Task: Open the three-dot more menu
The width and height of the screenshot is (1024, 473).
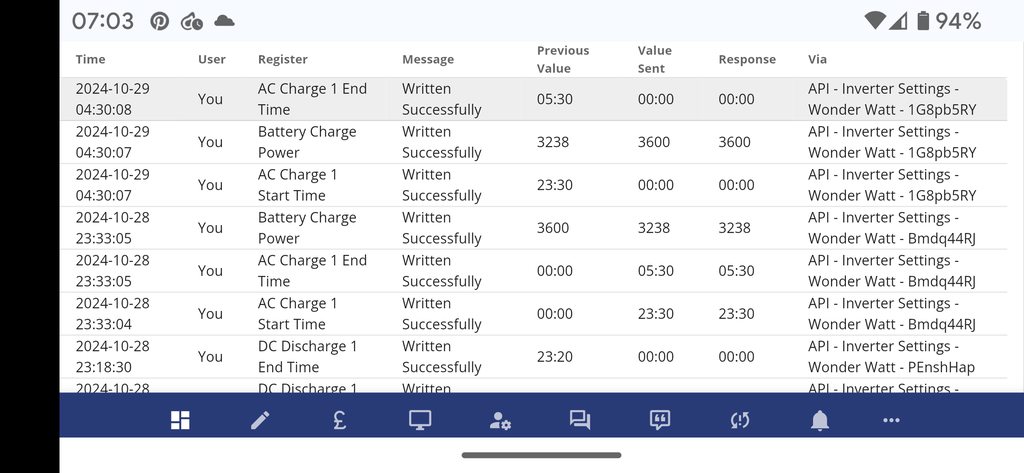Action: (x=892, y=421)
